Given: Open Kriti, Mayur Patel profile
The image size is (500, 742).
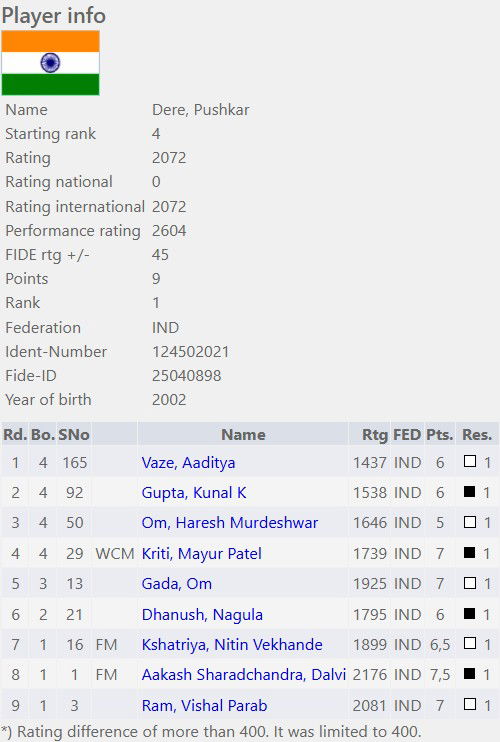Looking at the screenshot, I should point(202,553).
